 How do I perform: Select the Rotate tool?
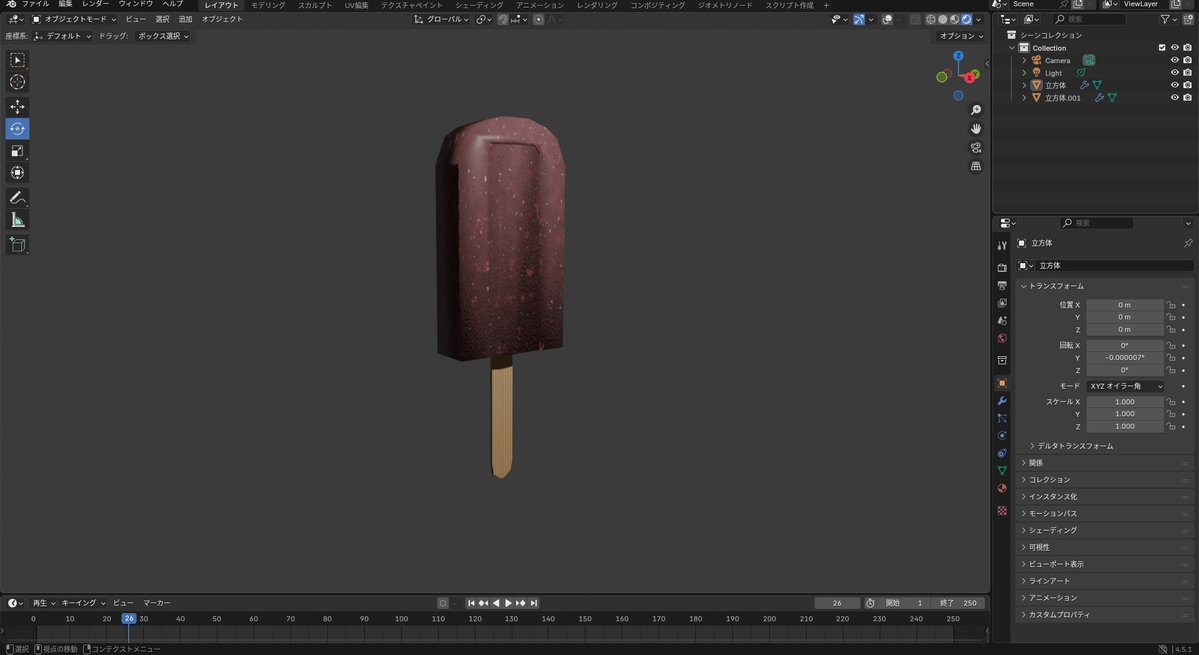click(17, 128)
